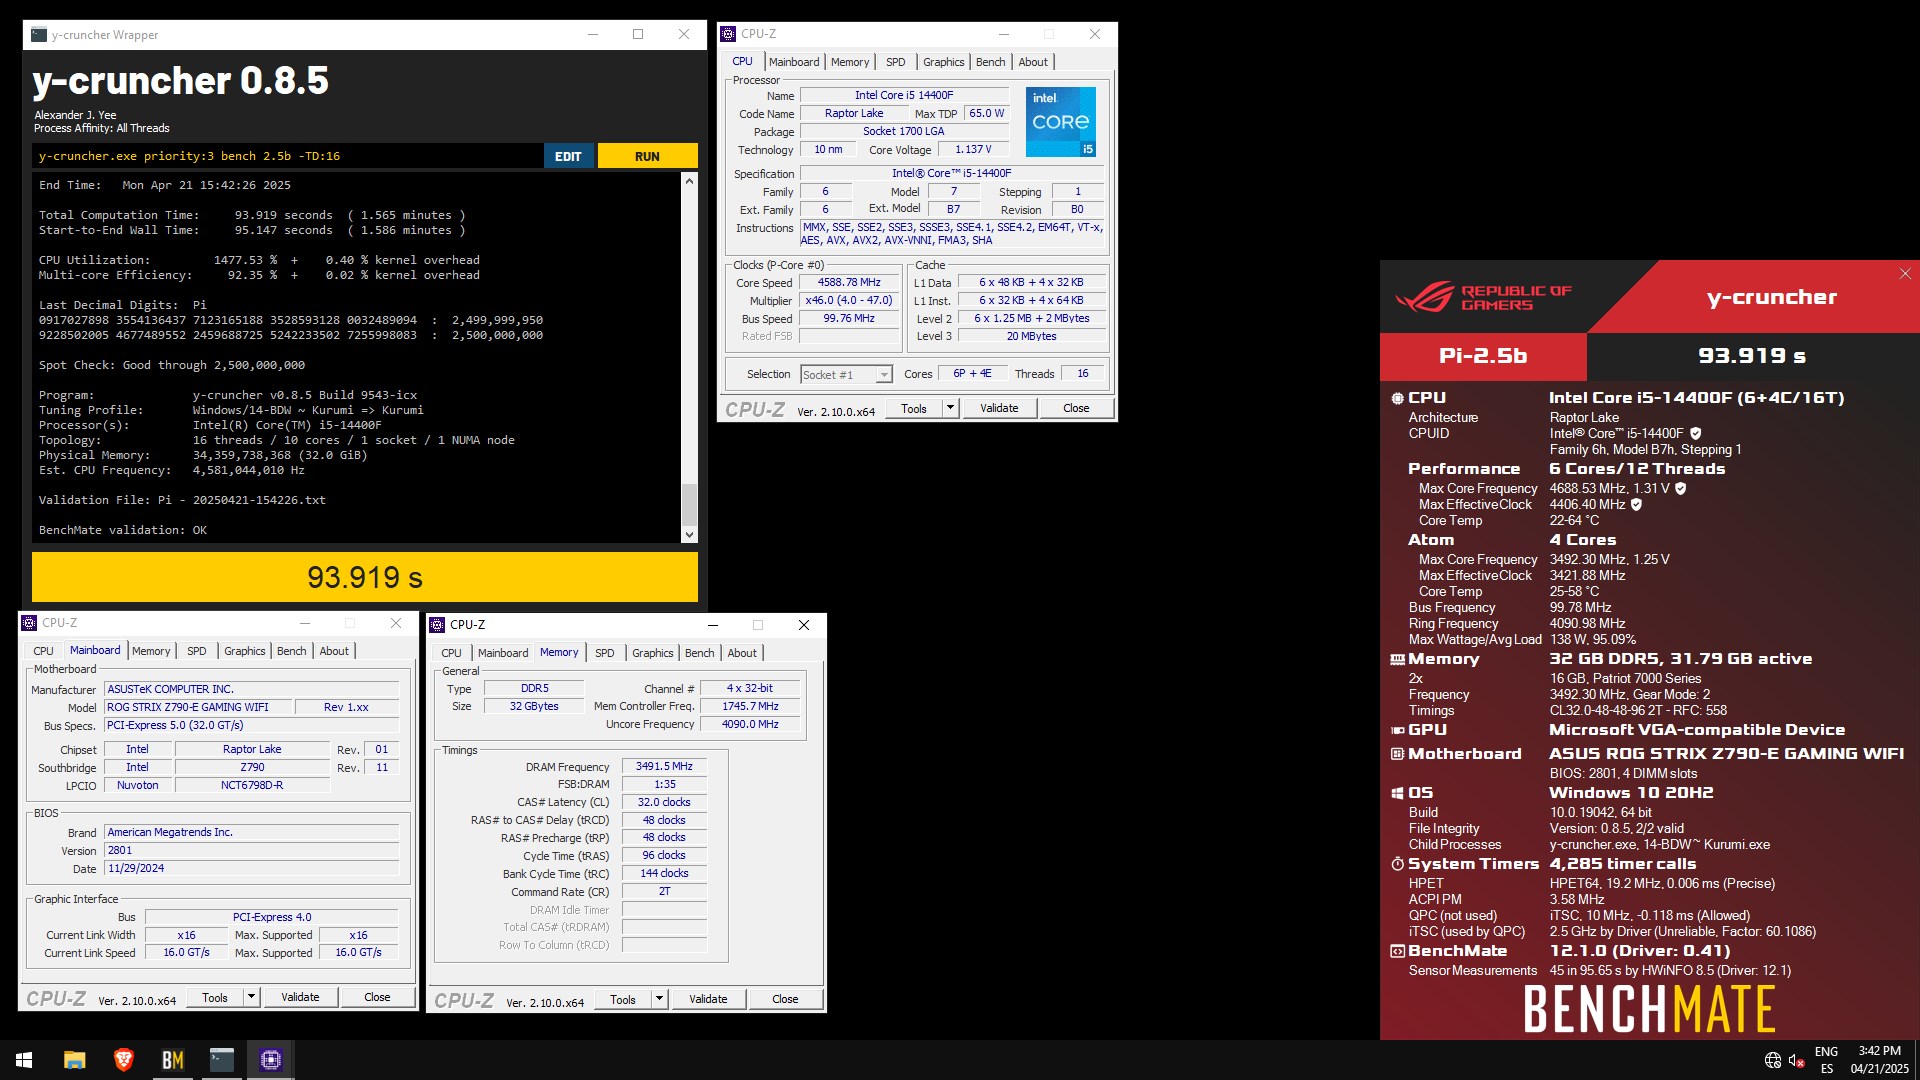Viewport: 1920px width, 1080px height.
Task: Click Validate in CPU-Z Memory window
Action: click(x=708, y=999)
